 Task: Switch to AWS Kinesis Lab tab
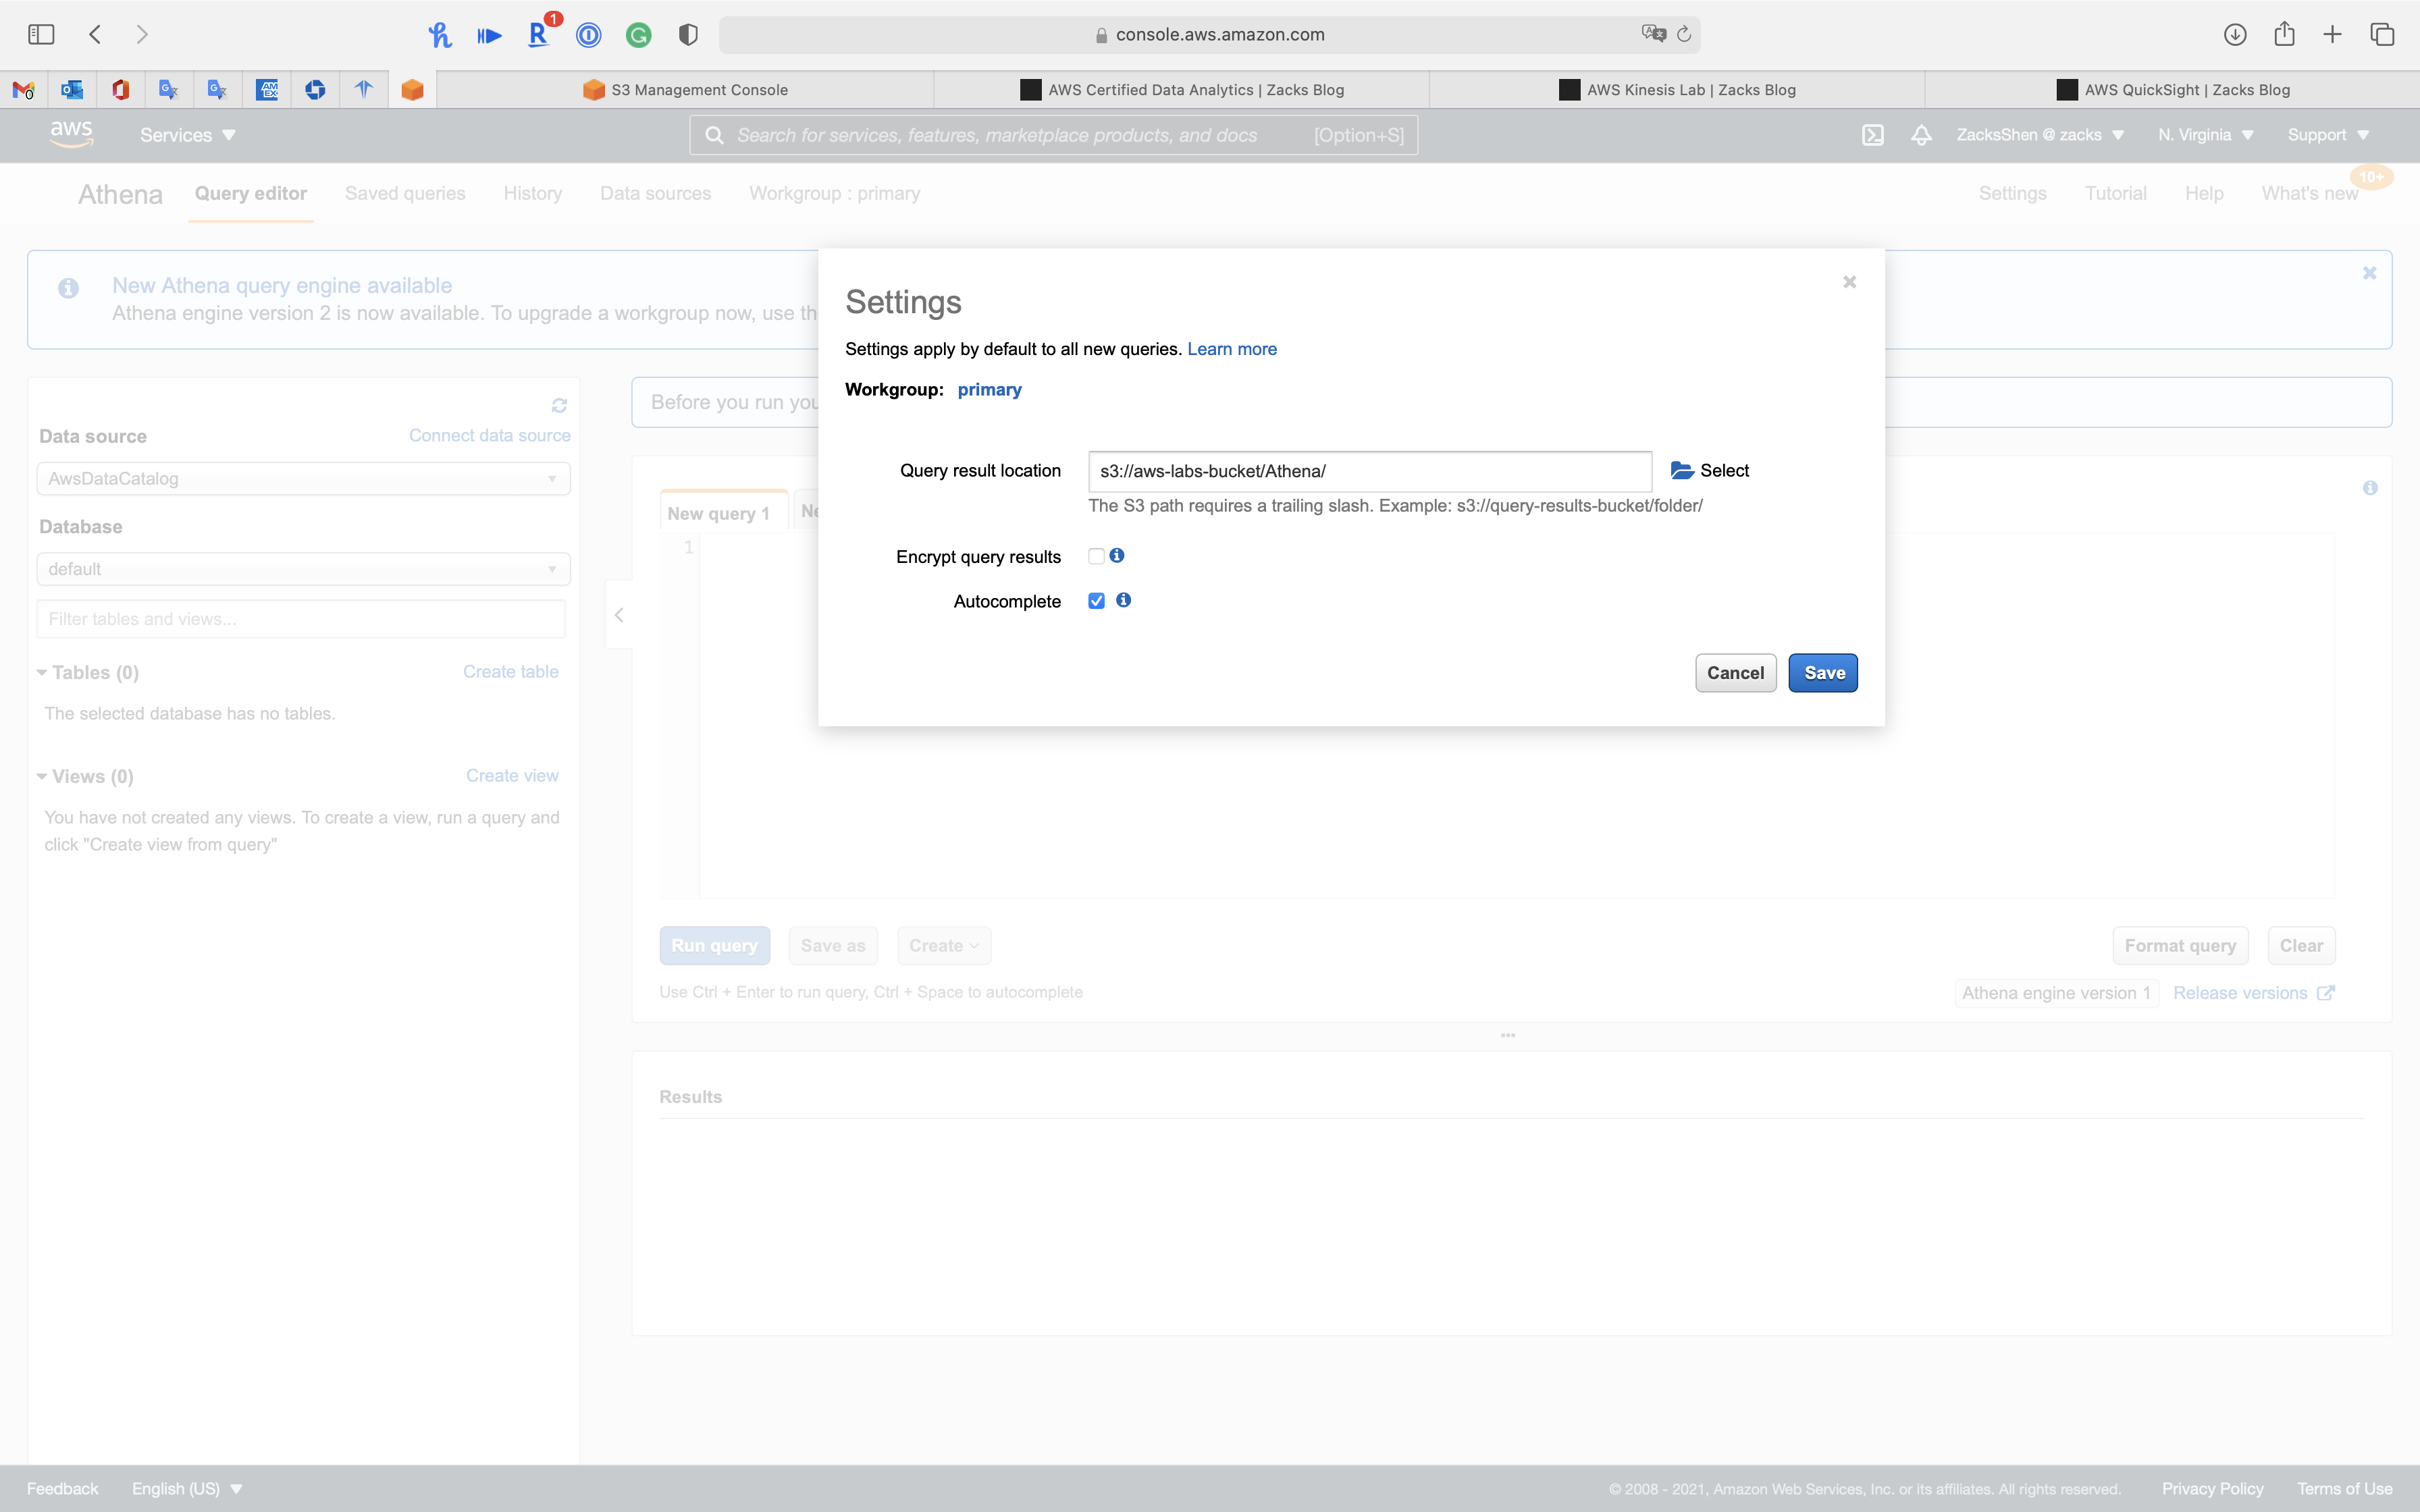tap(1677, 90)
